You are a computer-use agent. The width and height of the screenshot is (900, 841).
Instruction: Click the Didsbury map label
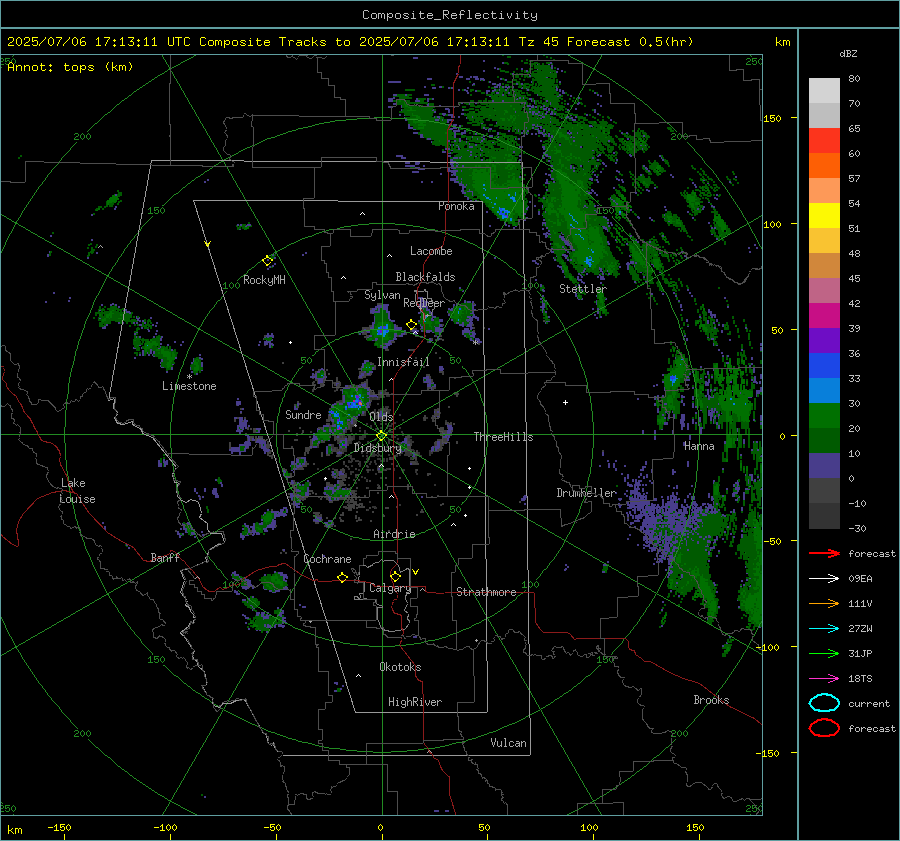[x=377, y=448]
